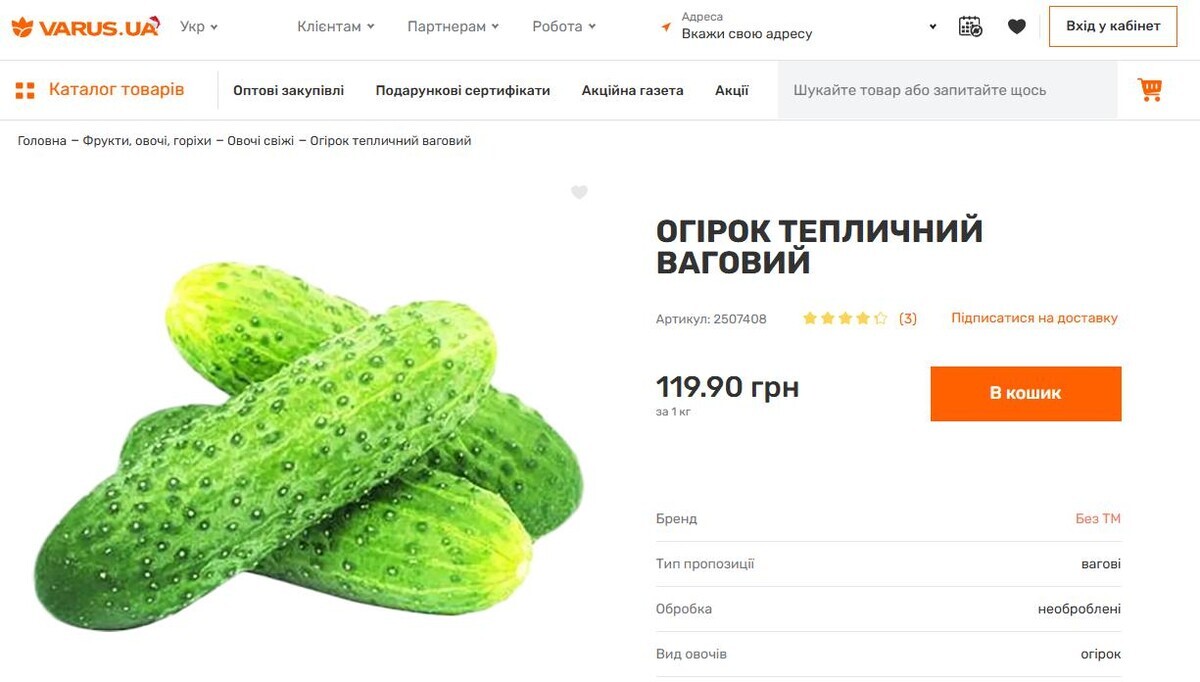Click the product search input field
1200x682 pixels.
pos(945,90)
